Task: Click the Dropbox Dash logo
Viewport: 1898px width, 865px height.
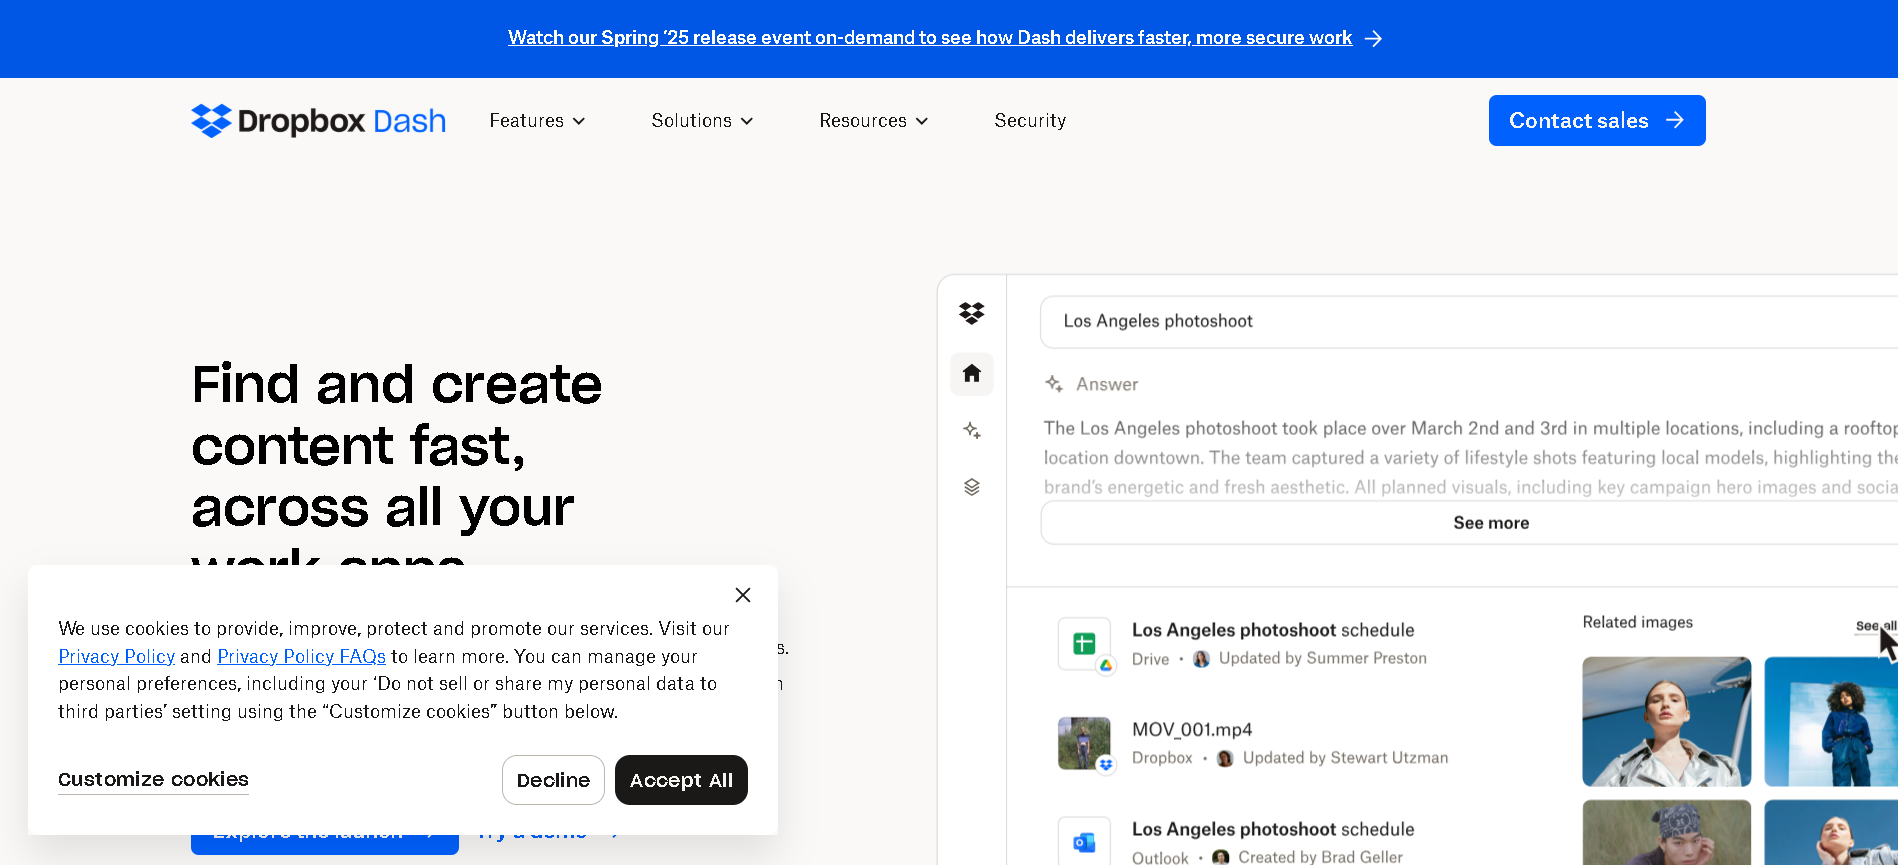Action: pyautogui.click(x=318, y=121)
